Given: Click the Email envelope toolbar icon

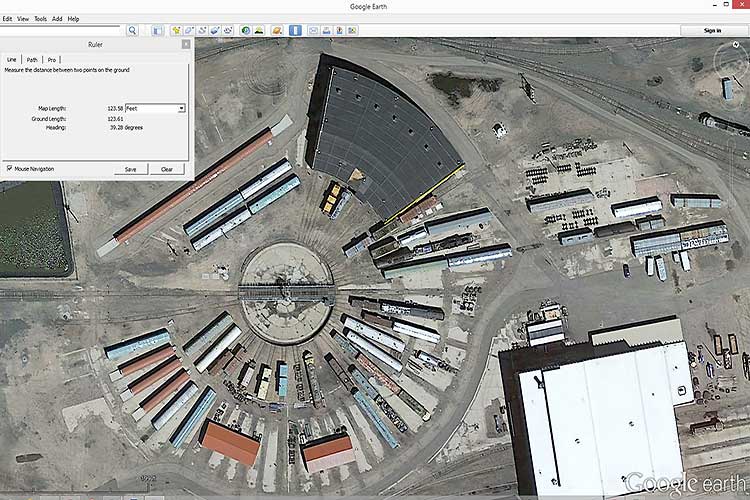Looking at the screenshot, I should click(313, 30).
